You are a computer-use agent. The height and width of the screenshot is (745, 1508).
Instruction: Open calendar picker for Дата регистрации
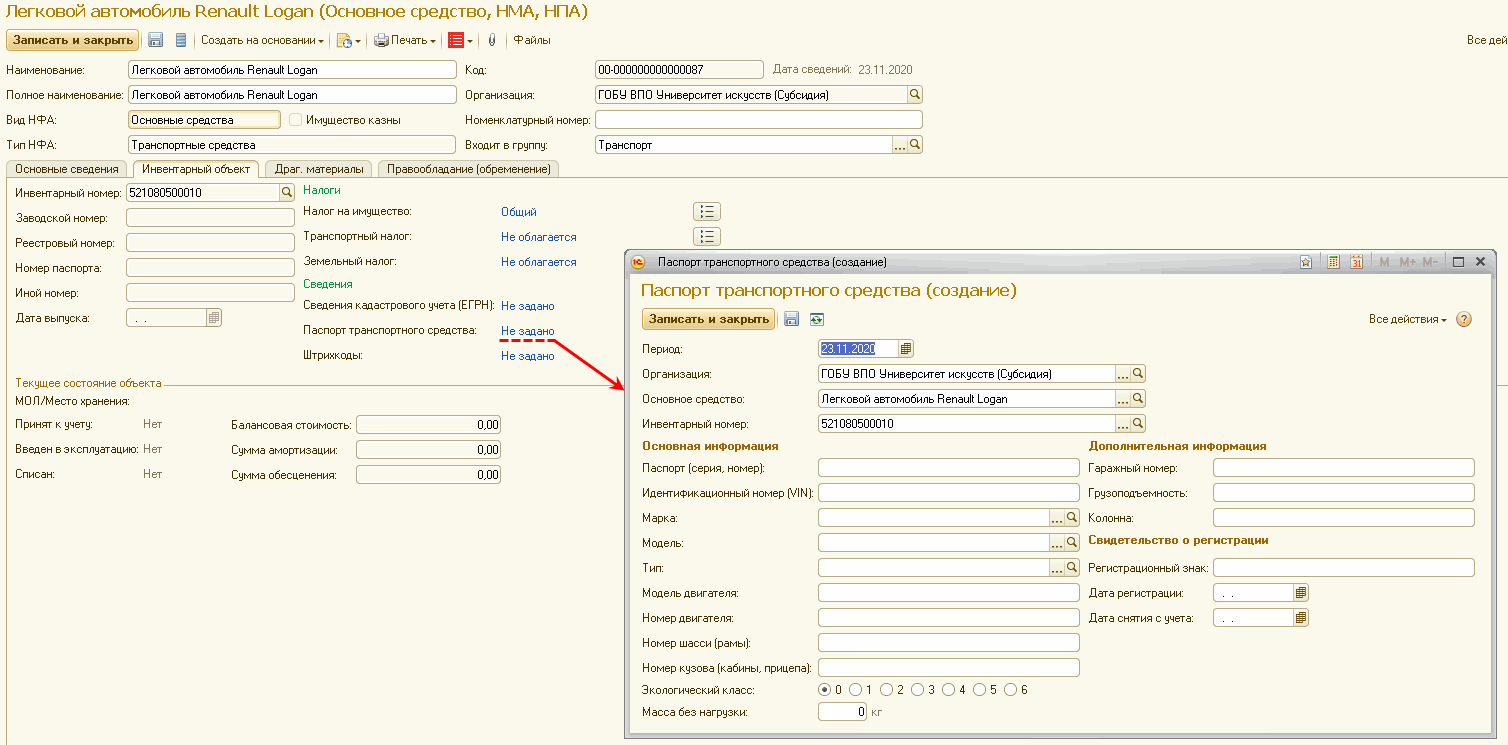pyautogui.click(x=1301, y=593)
